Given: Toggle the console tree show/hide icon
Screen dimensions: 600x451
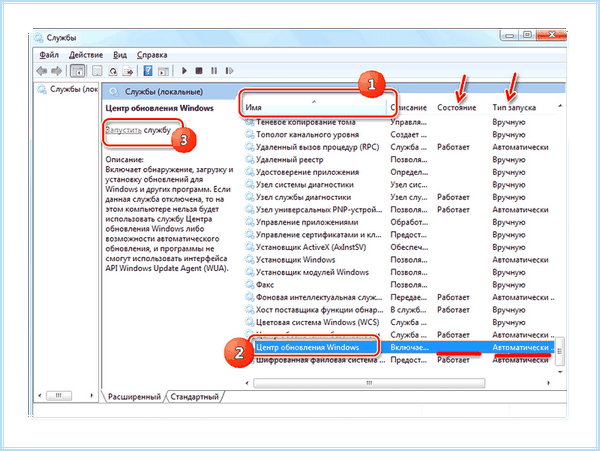Looking at the screenshot, I should pyautogui.click(x=78, y=71).
